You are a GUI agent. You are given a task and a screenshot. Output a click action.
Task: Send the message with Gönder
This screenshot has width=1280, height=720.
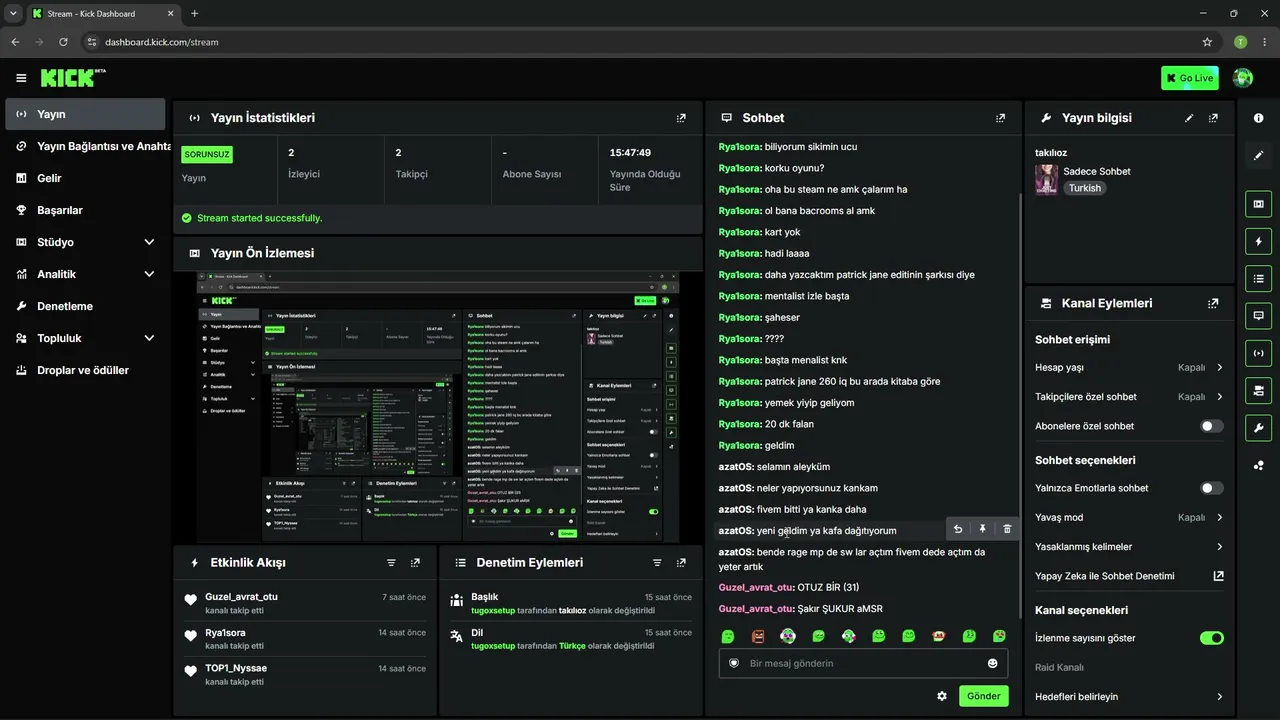983,696
